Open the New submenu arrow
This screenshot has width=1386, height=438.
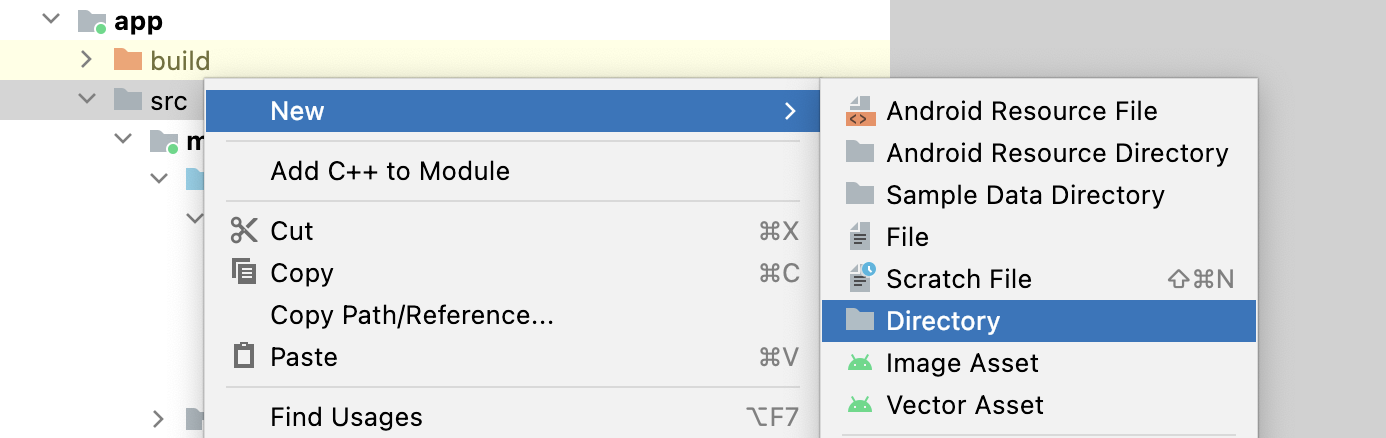pos(790,111)
